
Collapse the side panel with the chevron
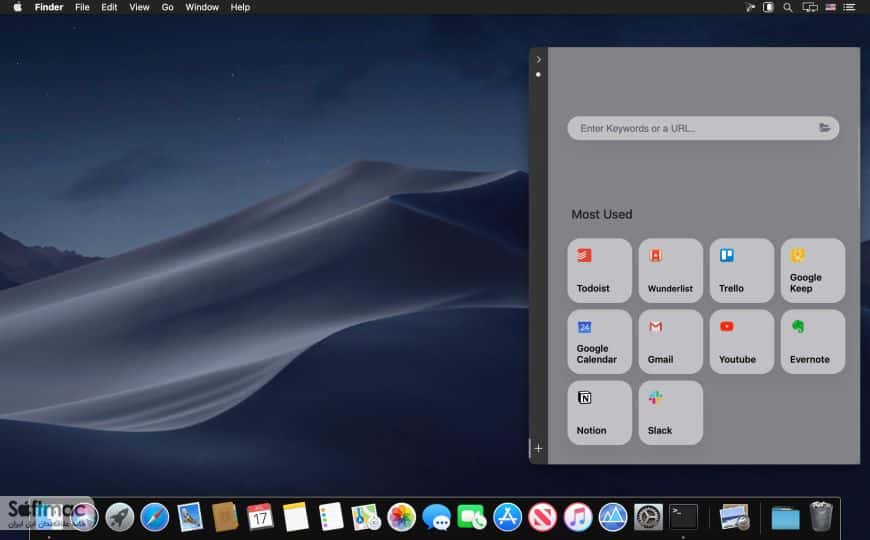click(538, 59)
